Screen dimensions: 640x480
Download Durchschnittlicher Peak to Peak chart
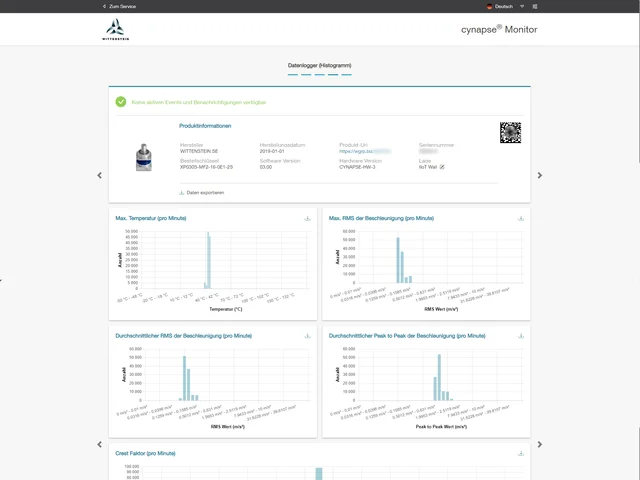521,336
